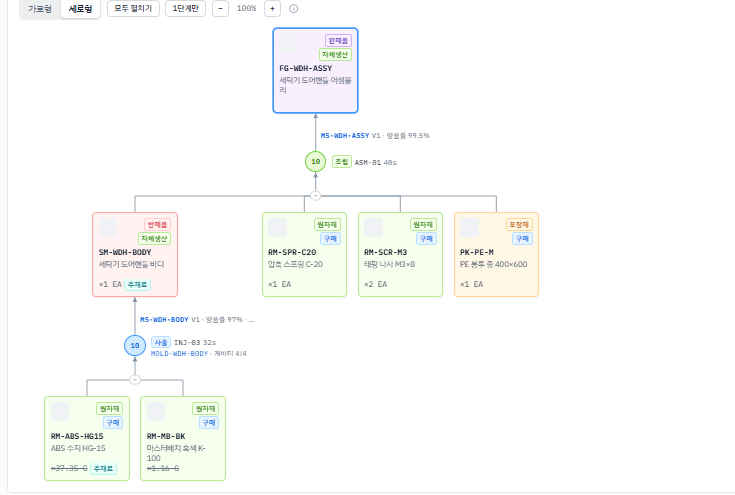The width and height of the screenshot is (735, 495).
Task: Collapse children under the assembly step
Action: [x=315, y=195]
